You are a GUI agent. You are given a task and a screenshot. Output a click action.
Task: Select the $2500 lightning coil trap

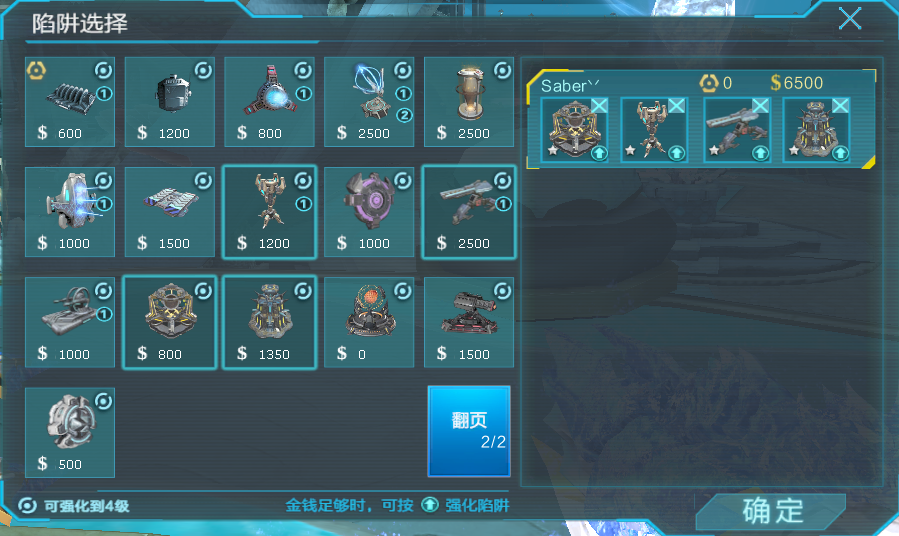coord(369,101)
